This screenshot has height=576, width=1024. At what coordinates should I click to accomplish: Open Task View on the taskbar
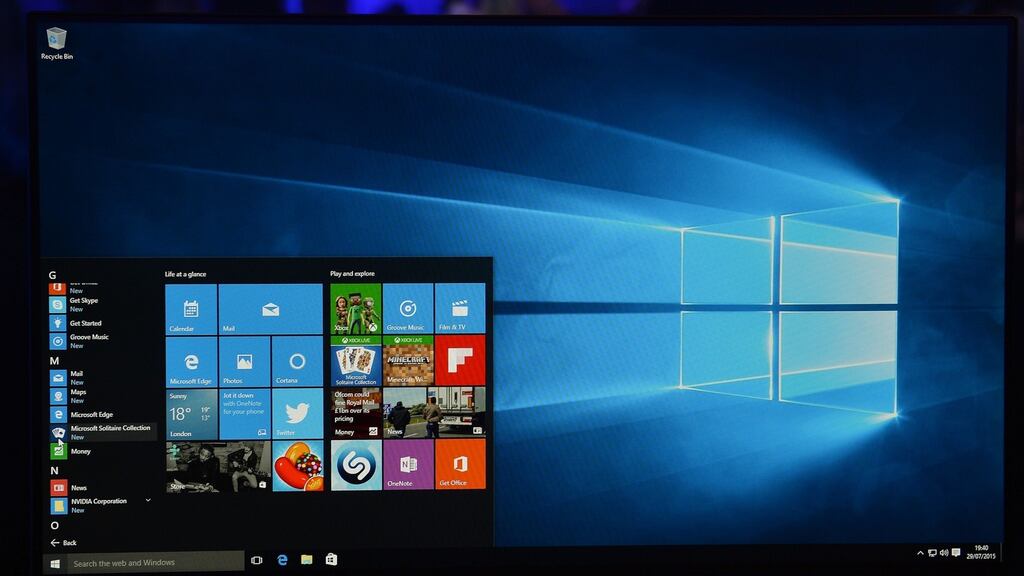click(x=257, y=561)
